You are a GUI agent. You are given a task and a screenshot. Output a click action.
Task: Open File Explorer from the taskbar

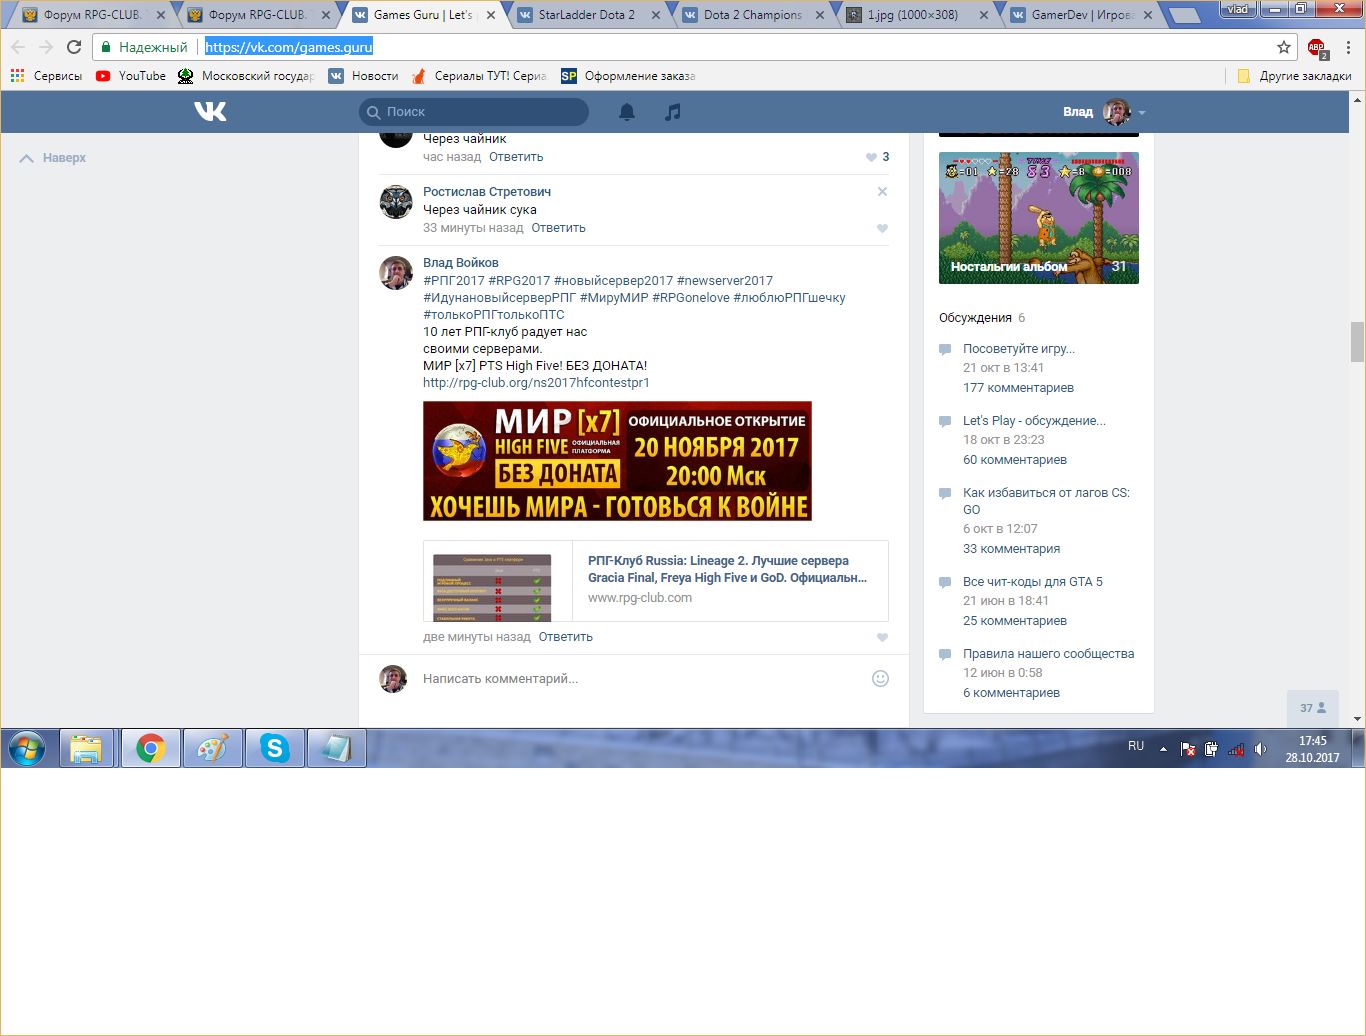(88, 748)
